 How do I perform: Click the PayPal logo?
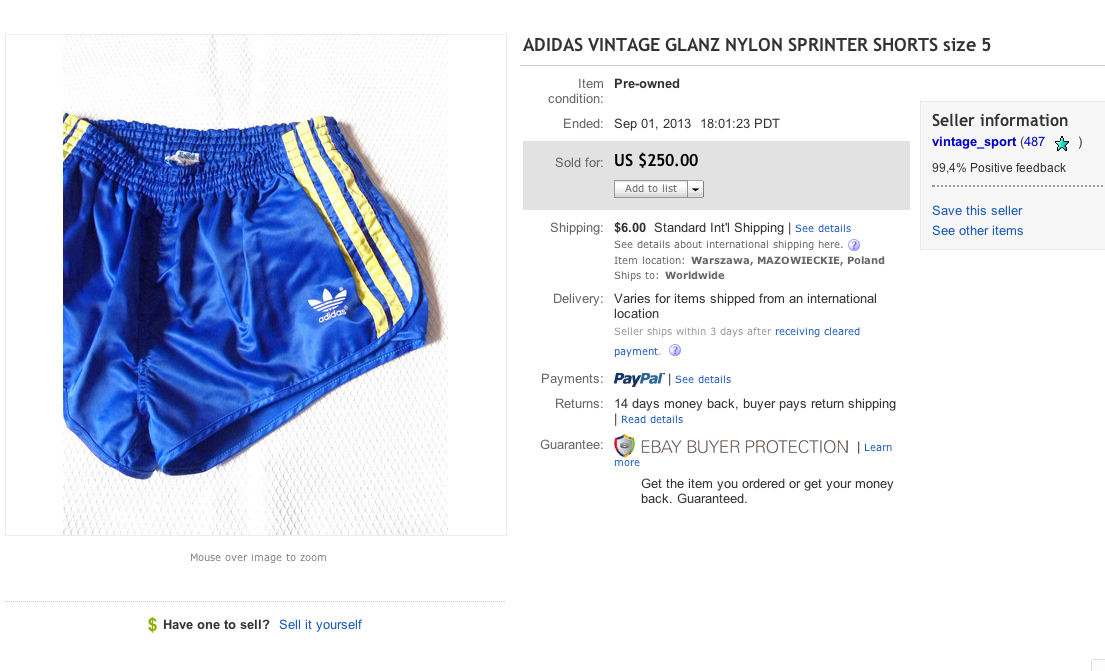(639, 379)
